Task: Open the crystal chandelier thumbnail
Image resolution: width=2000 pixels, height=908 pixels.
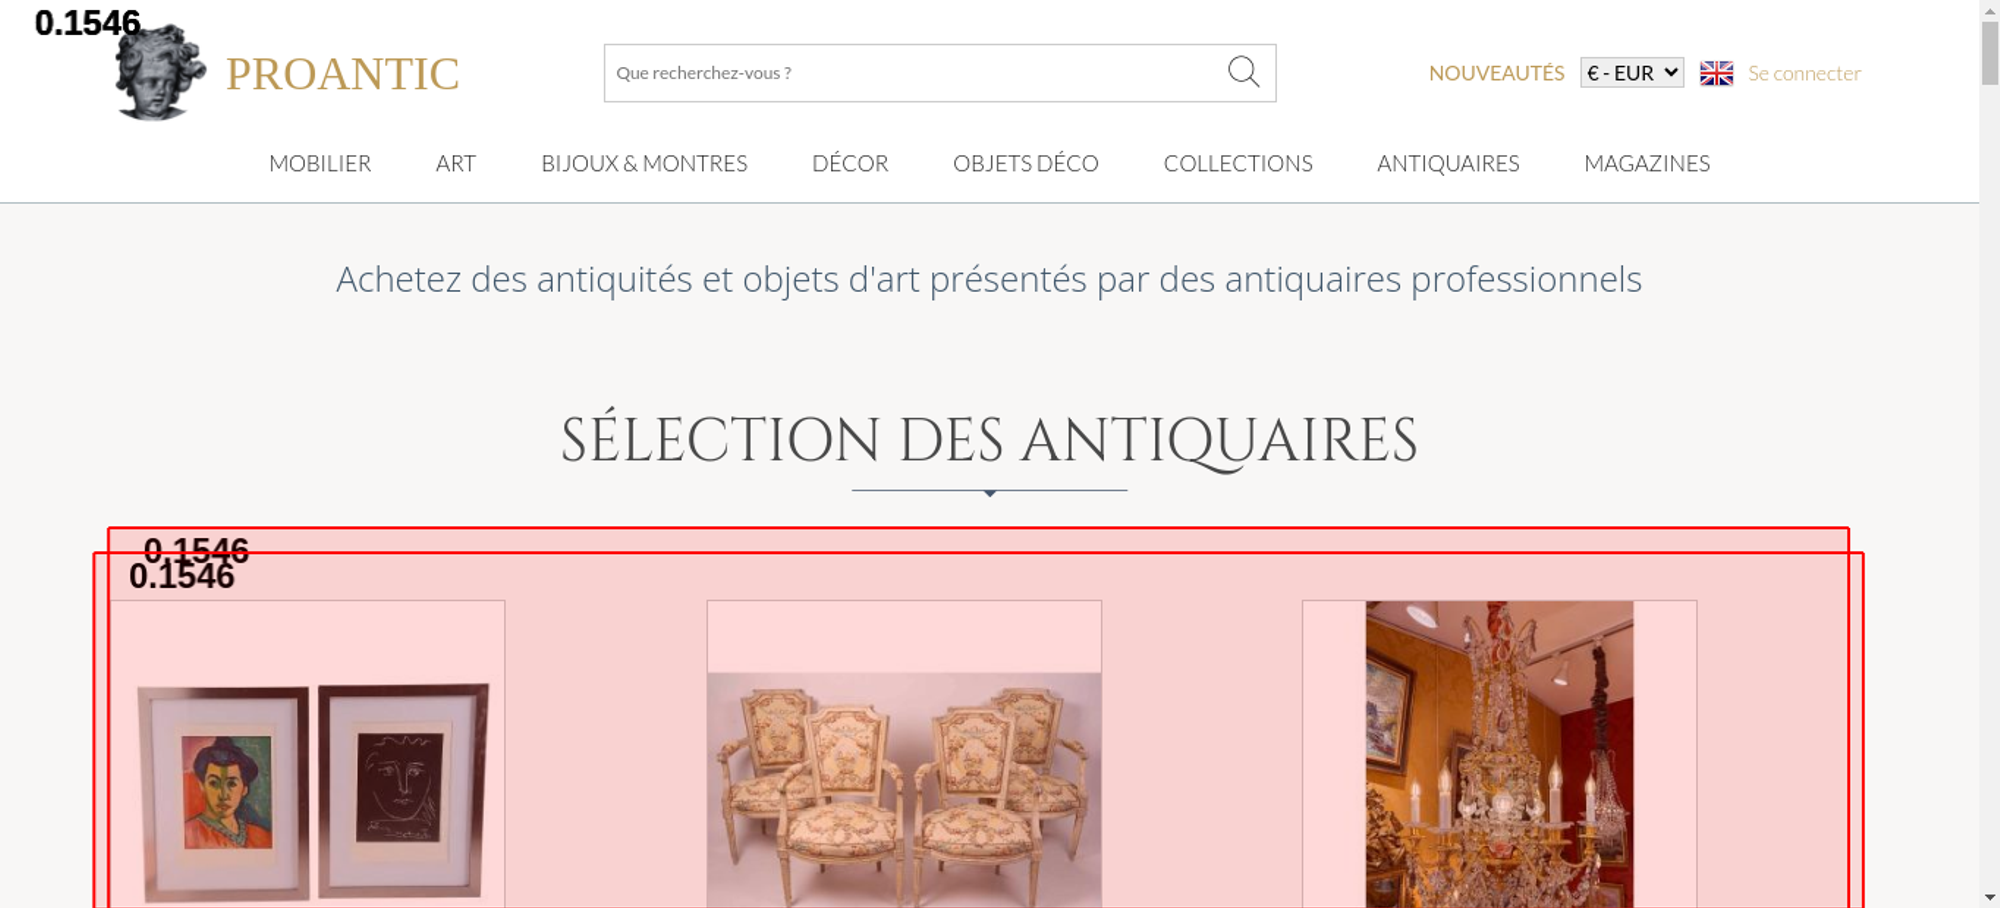Action: coord(1499,754)
